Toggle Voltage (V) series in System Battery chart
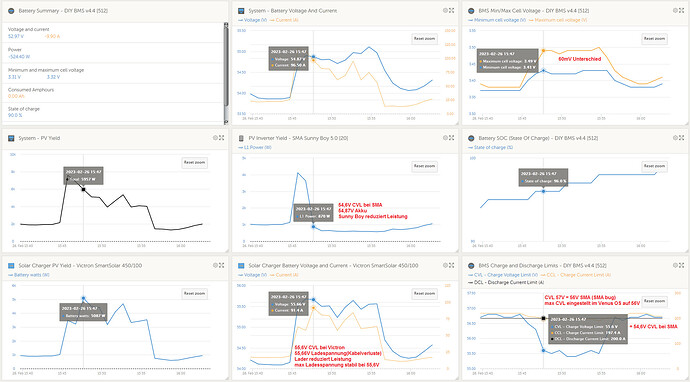The width and height of the screenshot is (690, 382). pyautogui.click(x=253, y=20)
